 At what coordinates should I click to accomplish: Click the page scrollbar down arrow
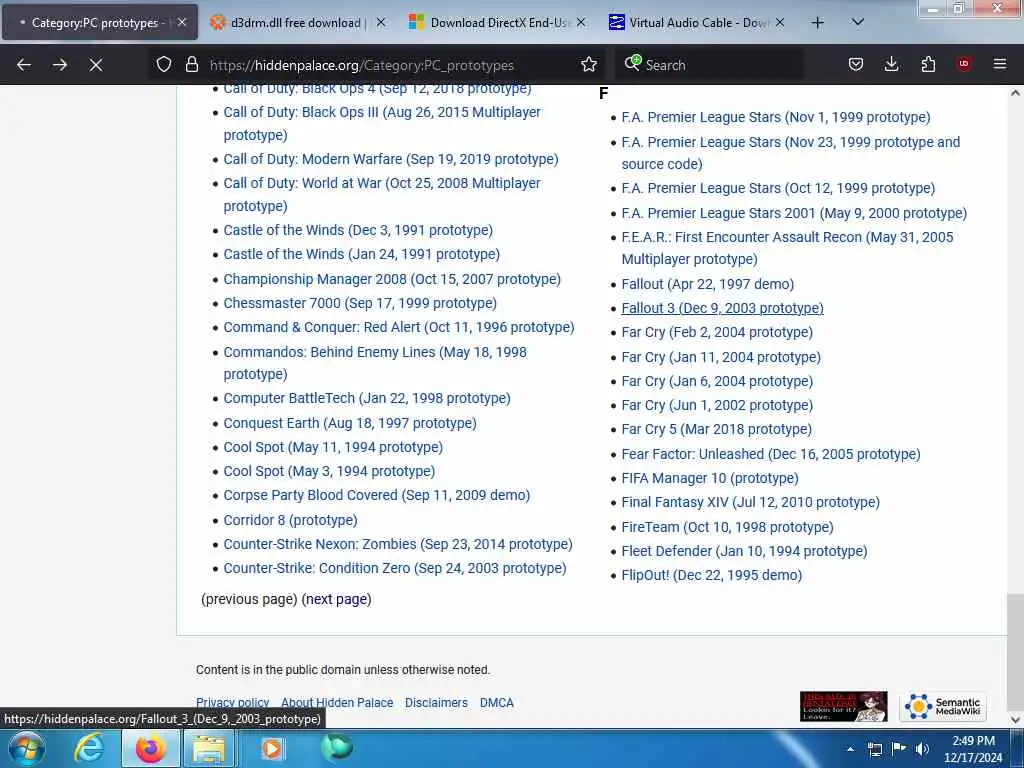1015,719
